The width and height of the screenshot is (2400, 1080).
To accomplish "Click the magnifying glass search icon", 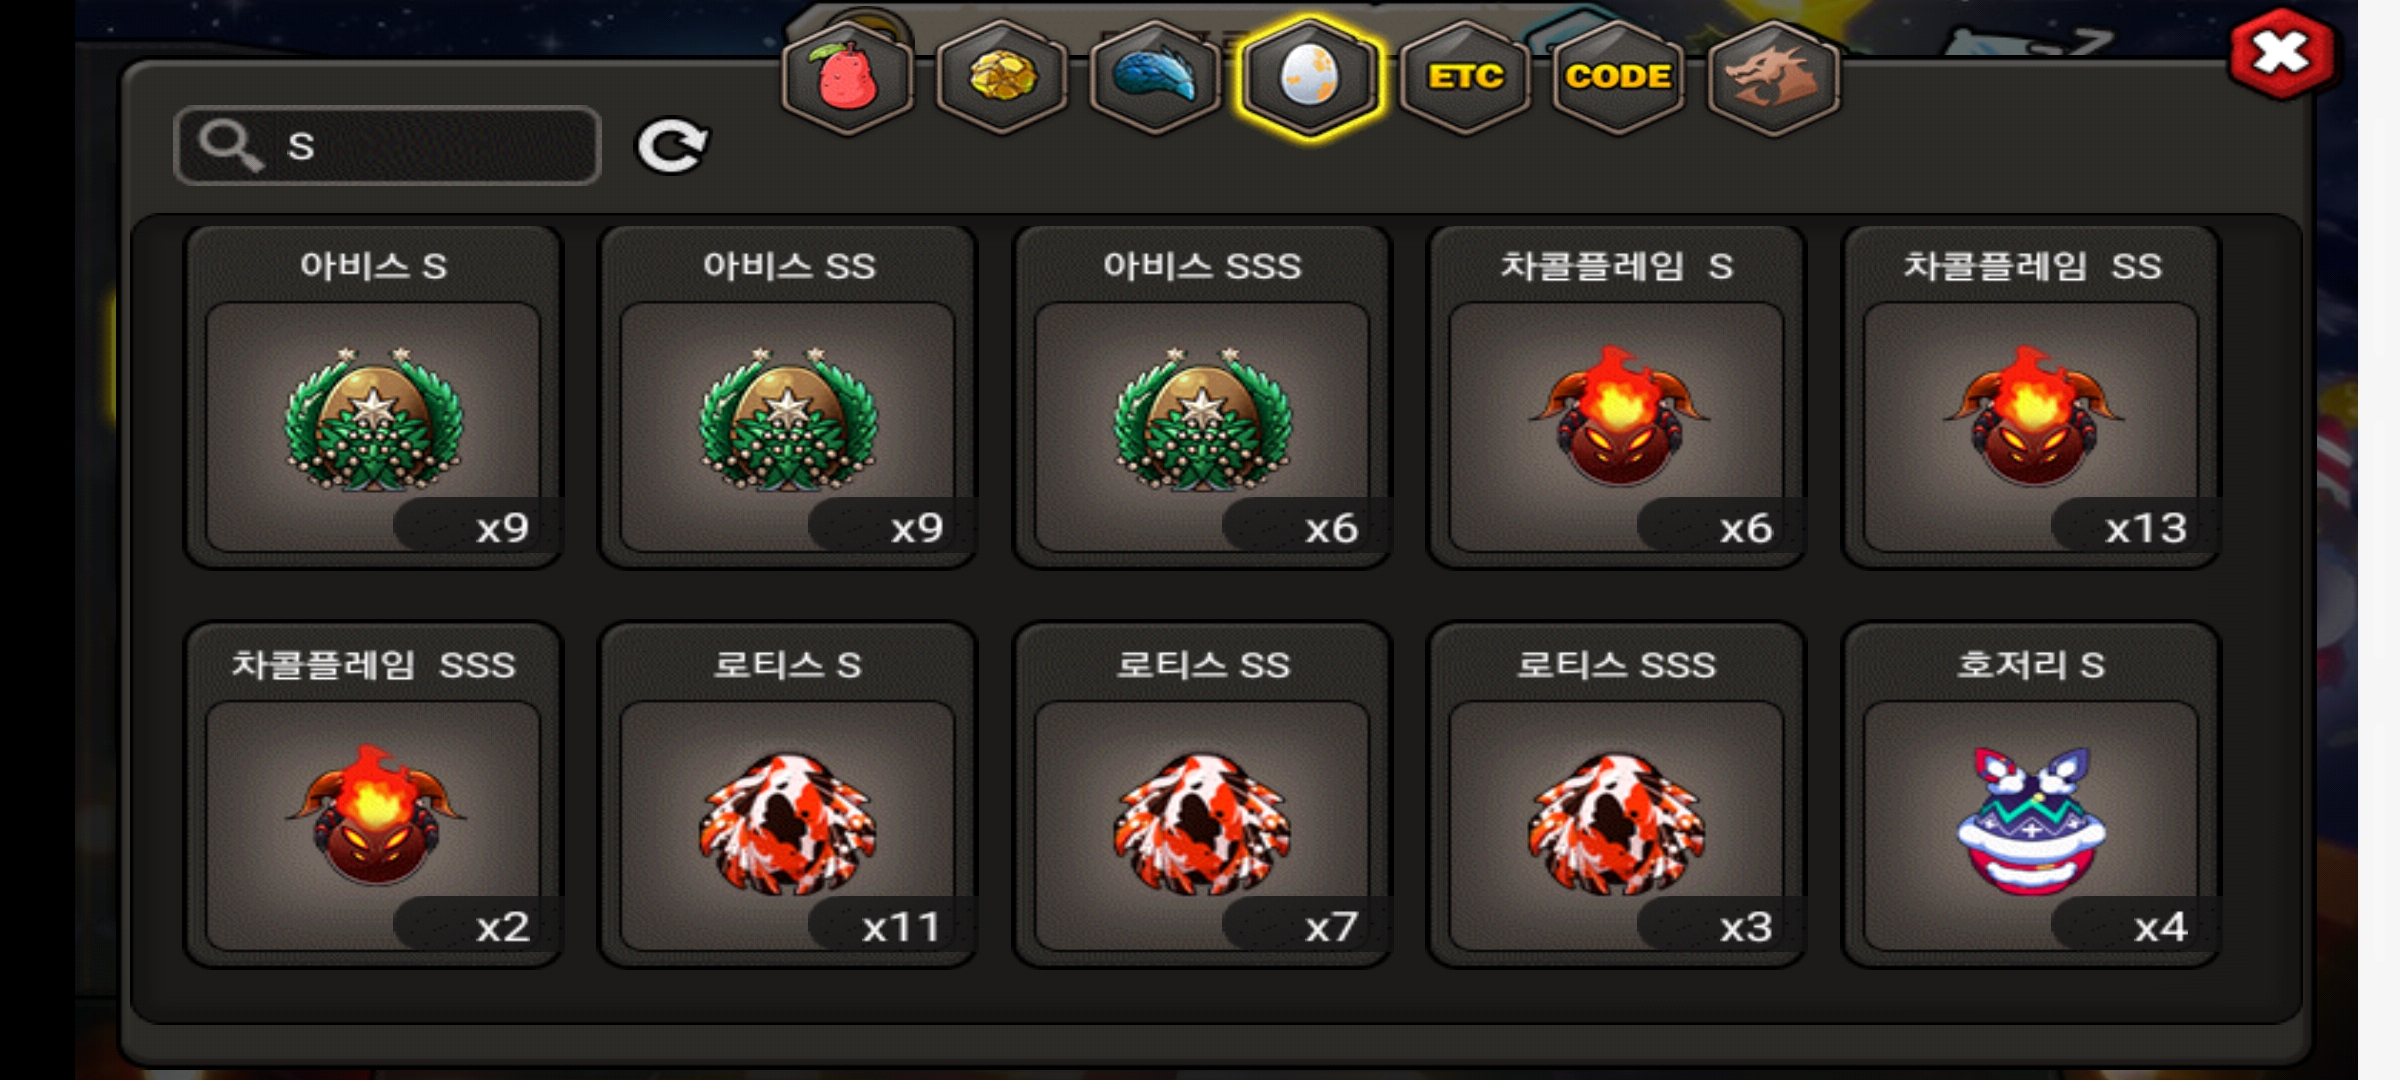I will pyautogui.click(x=230, y=146).
